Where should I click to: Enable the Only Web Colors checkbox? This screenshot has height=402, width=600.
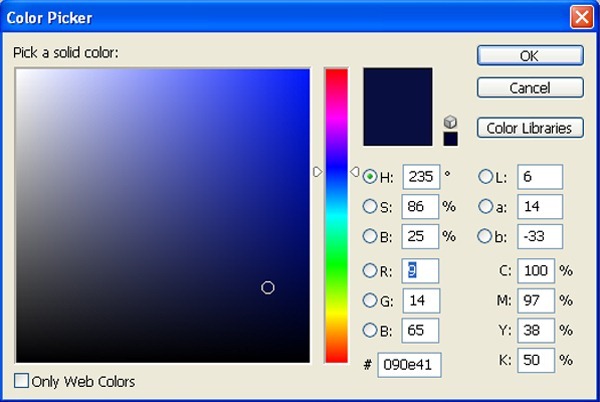(22, 381)
